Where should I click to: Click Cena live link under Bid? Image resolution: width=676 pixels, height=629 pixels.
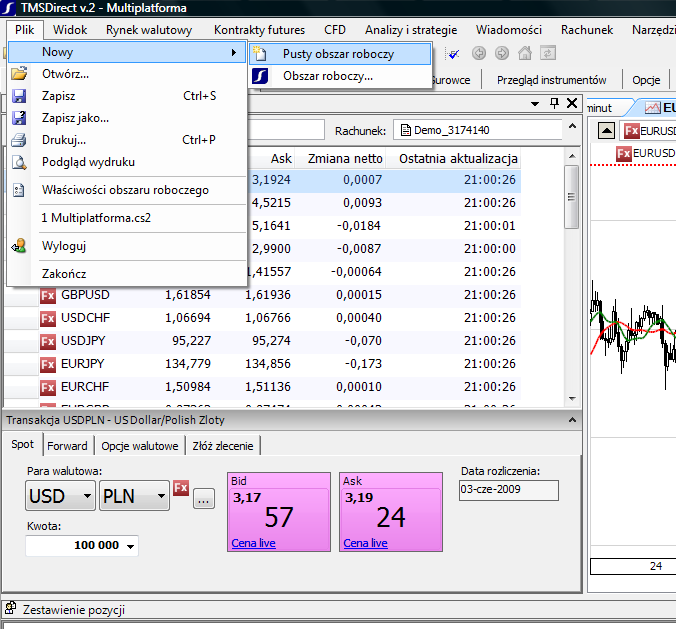(x=254, y=543)
